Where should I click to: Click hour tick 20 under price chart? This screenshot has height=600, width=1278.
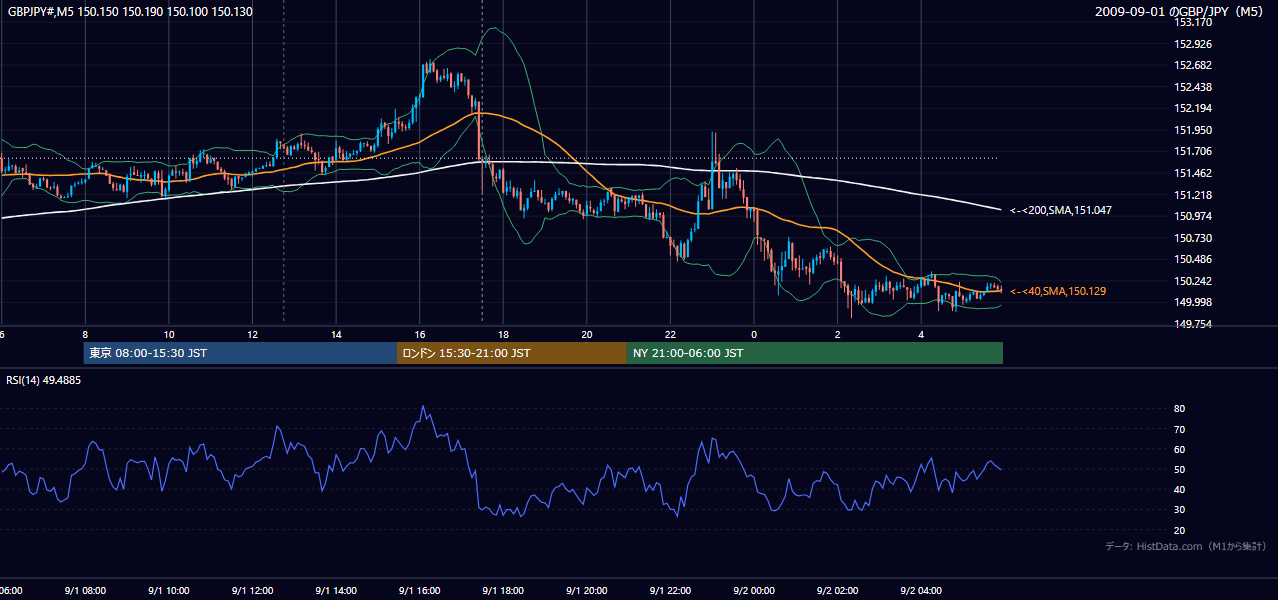point(587,334)
